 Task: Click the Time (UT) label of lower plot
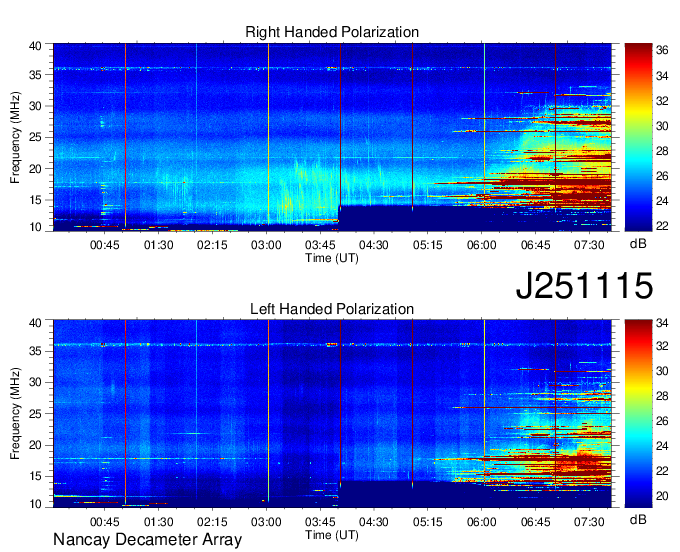(331, 535)
